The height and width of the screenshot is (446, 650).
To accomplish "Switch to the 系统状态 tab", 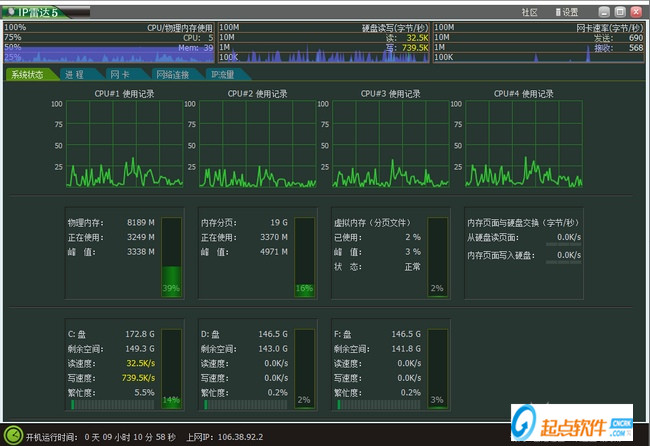I will [x=27, y=75].
